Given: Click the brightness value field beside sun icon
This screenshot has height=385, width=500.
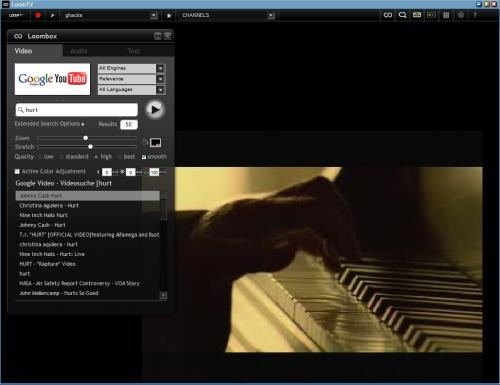Looking at the screenshot, I should pyautogui.click(x=130, y=172).
